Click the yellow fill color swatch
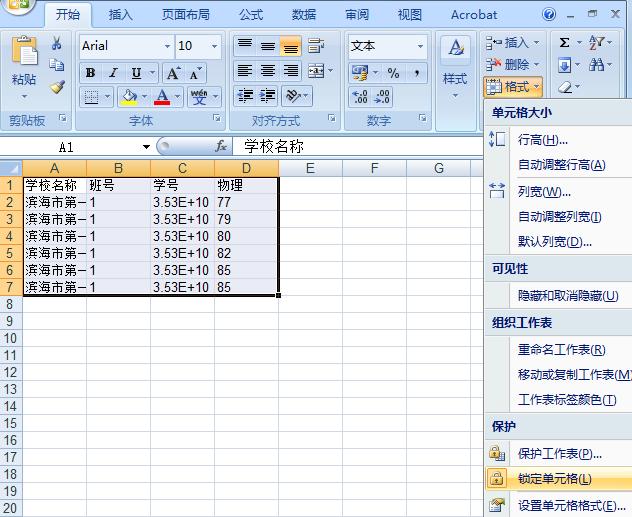 tap(128, 97)
